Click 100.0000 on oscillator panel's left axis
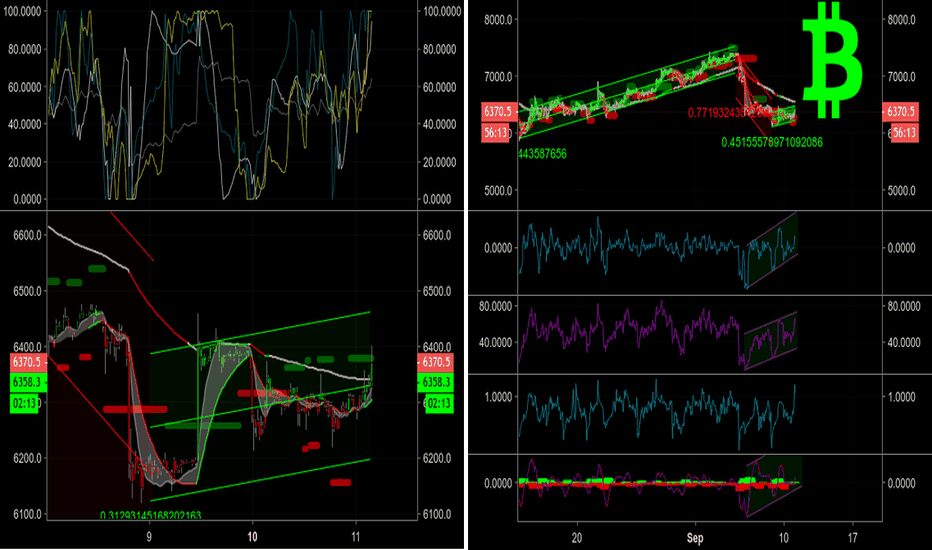 (x=23, y=11)
